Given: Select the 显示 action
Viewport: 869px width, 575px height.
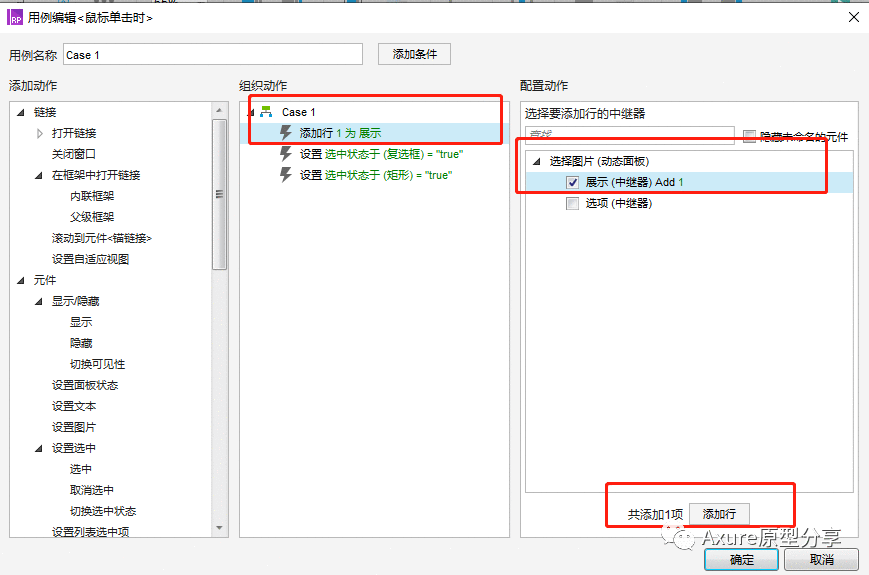Looking at the screenshot, I should tap(81, 322).
